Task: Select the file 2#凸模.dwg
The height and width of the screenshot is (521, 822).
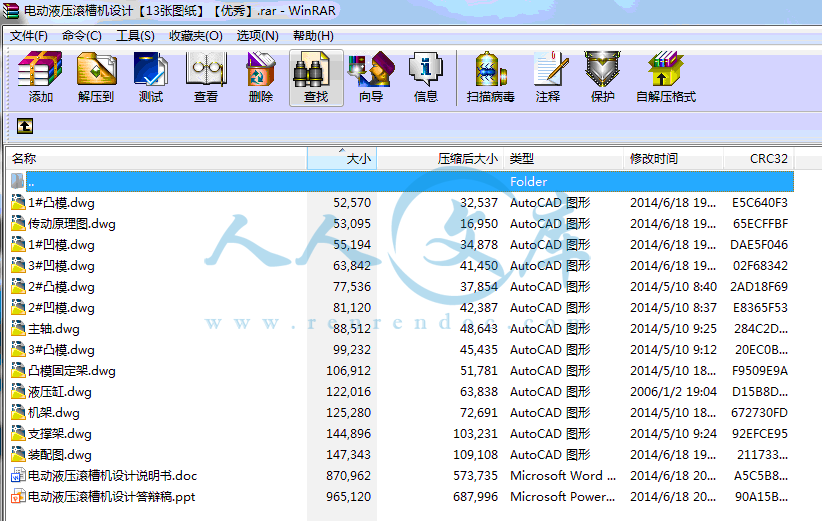Action: [61, 287]
